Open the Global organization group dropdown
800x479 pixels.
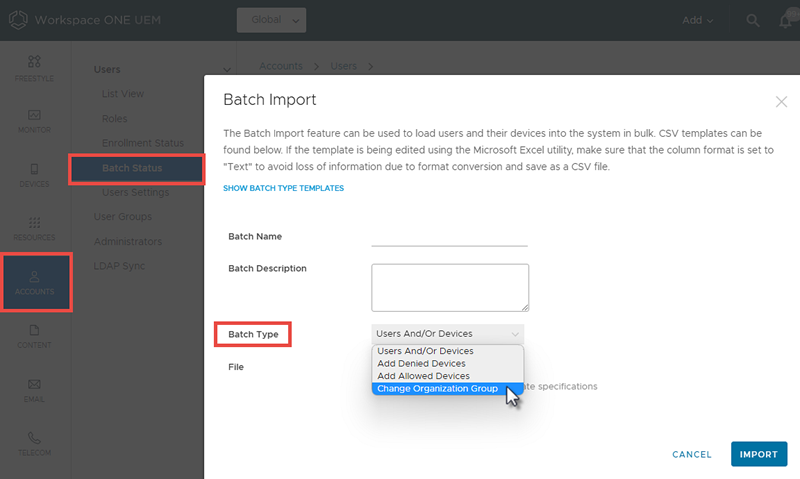pyautogui.click(x=271, y=20)
